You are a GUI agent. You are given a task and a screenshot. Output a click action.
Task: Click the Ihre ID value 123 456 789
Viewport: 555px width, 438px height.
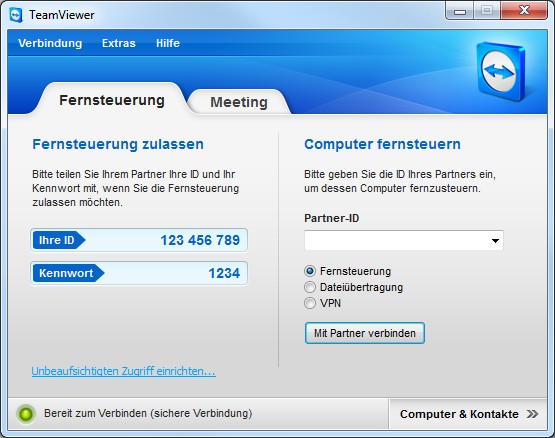(x=200, y=240)
